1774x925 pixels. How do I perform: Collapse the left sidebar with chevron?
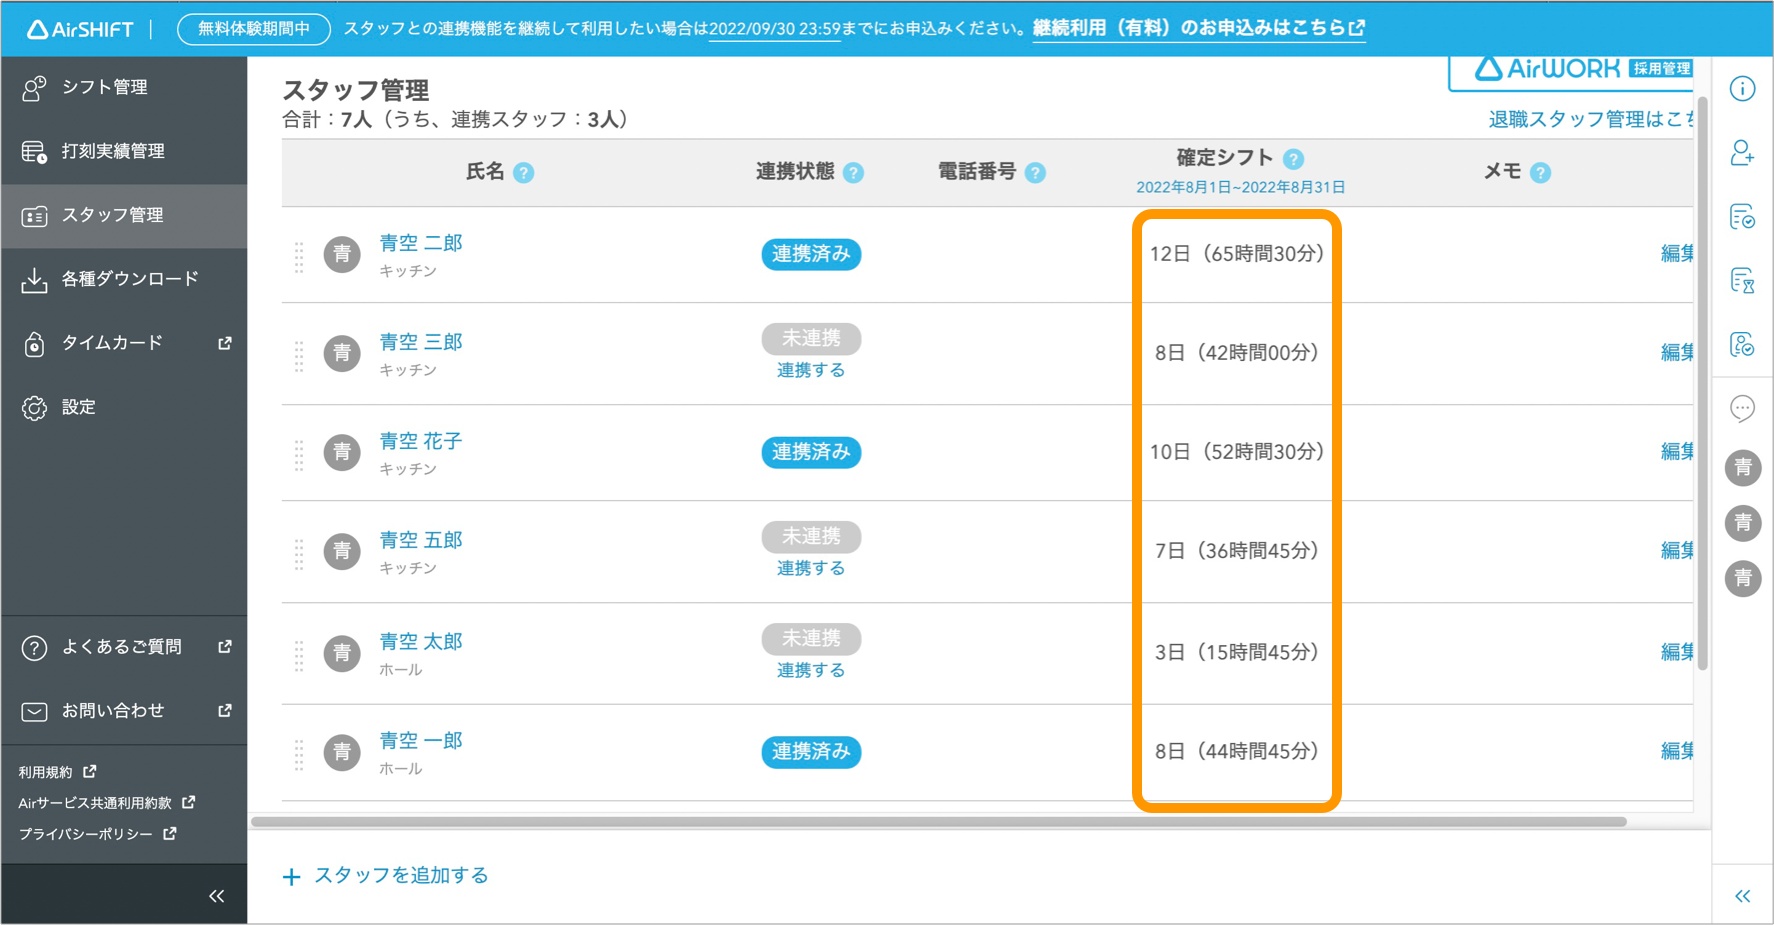216,896
